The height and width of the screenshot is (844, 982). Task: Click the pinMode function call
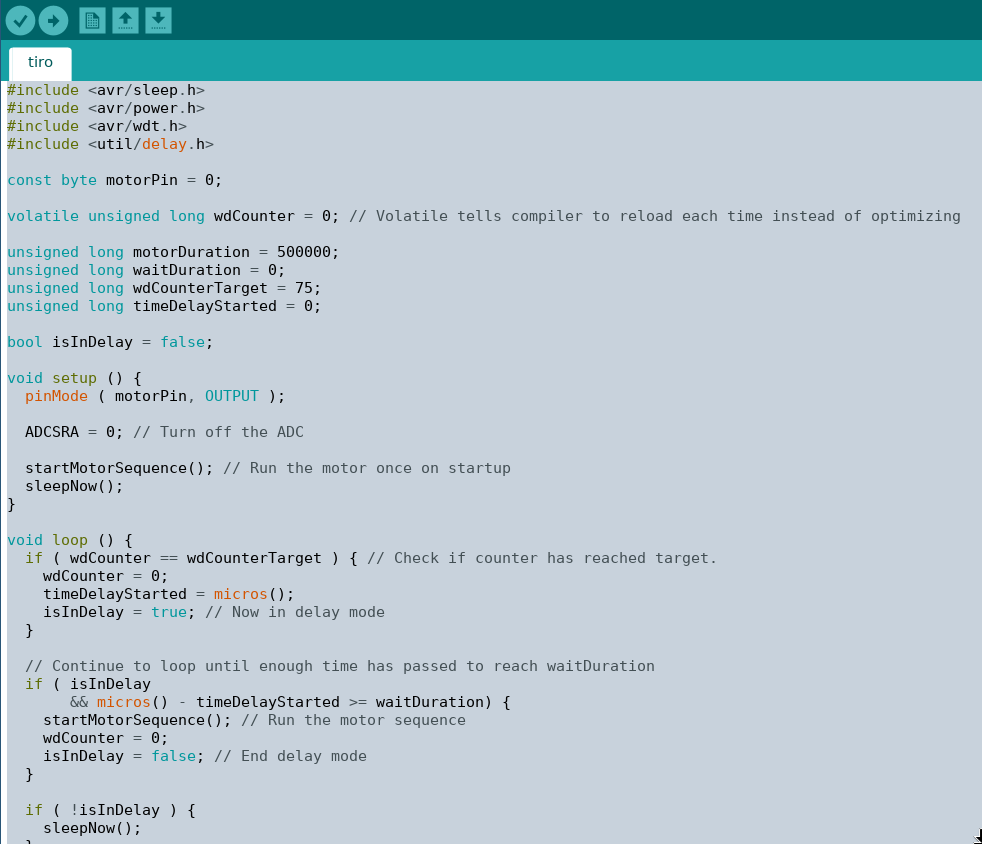pos(56,396)
